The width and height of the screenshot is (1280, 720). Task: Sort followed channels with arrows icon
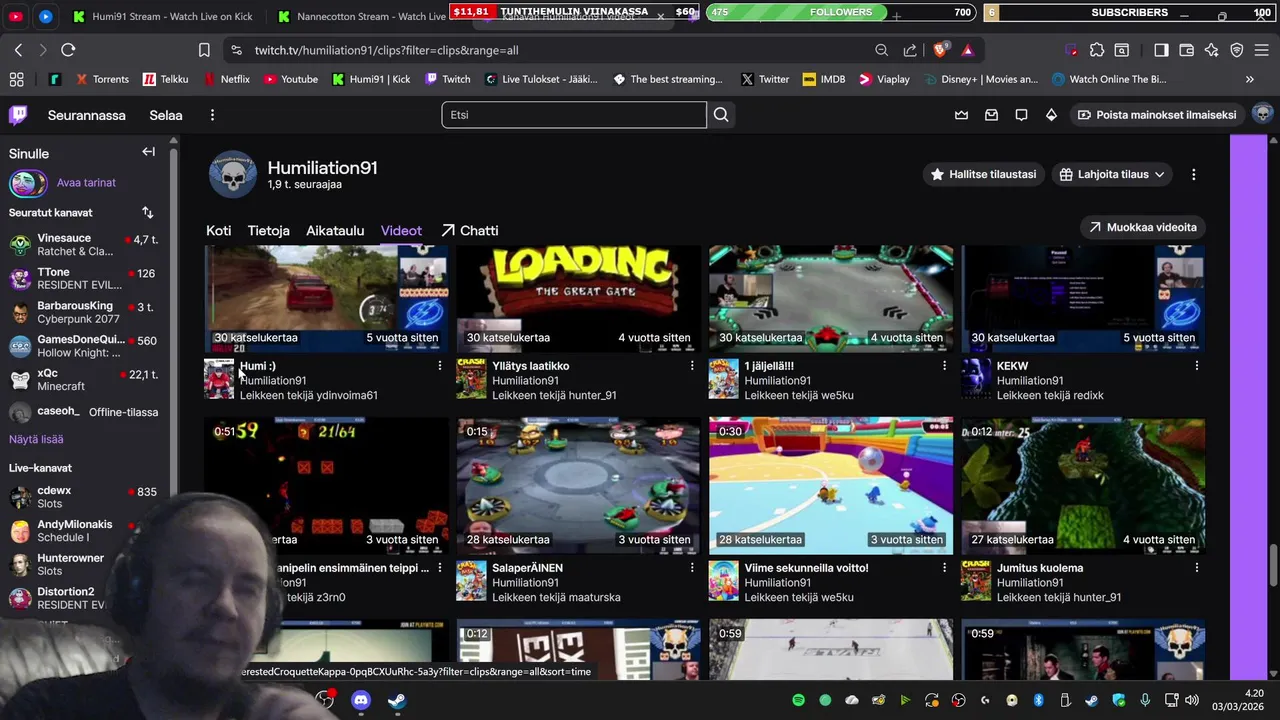pos(148,212)
